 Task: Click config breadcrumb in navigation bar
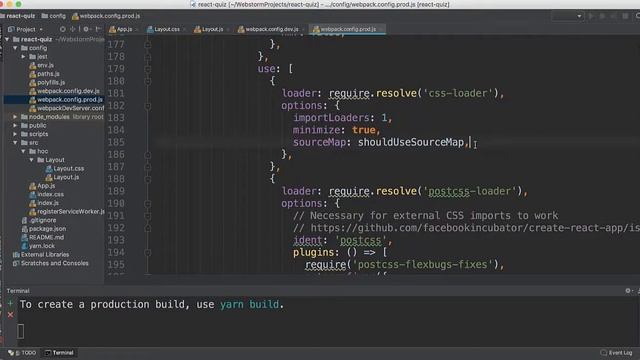pos(53,16)
